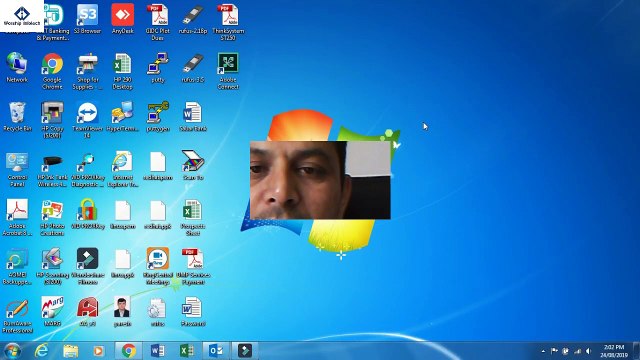Open the WD PROXKey padlock shortcut
The height and width of the screenshot is (360, 640).
tap(87, 214)
